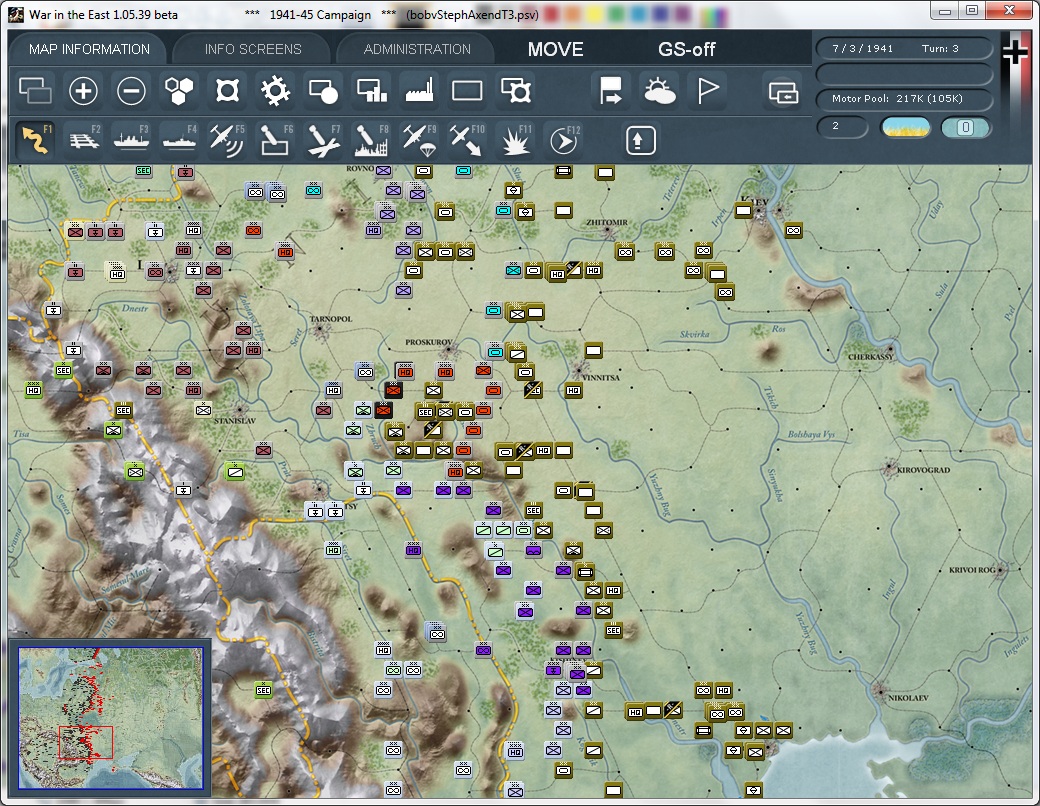Click the KIEV city label
1040x806 pixels.
pyautogui.click(x=753, y=200)
